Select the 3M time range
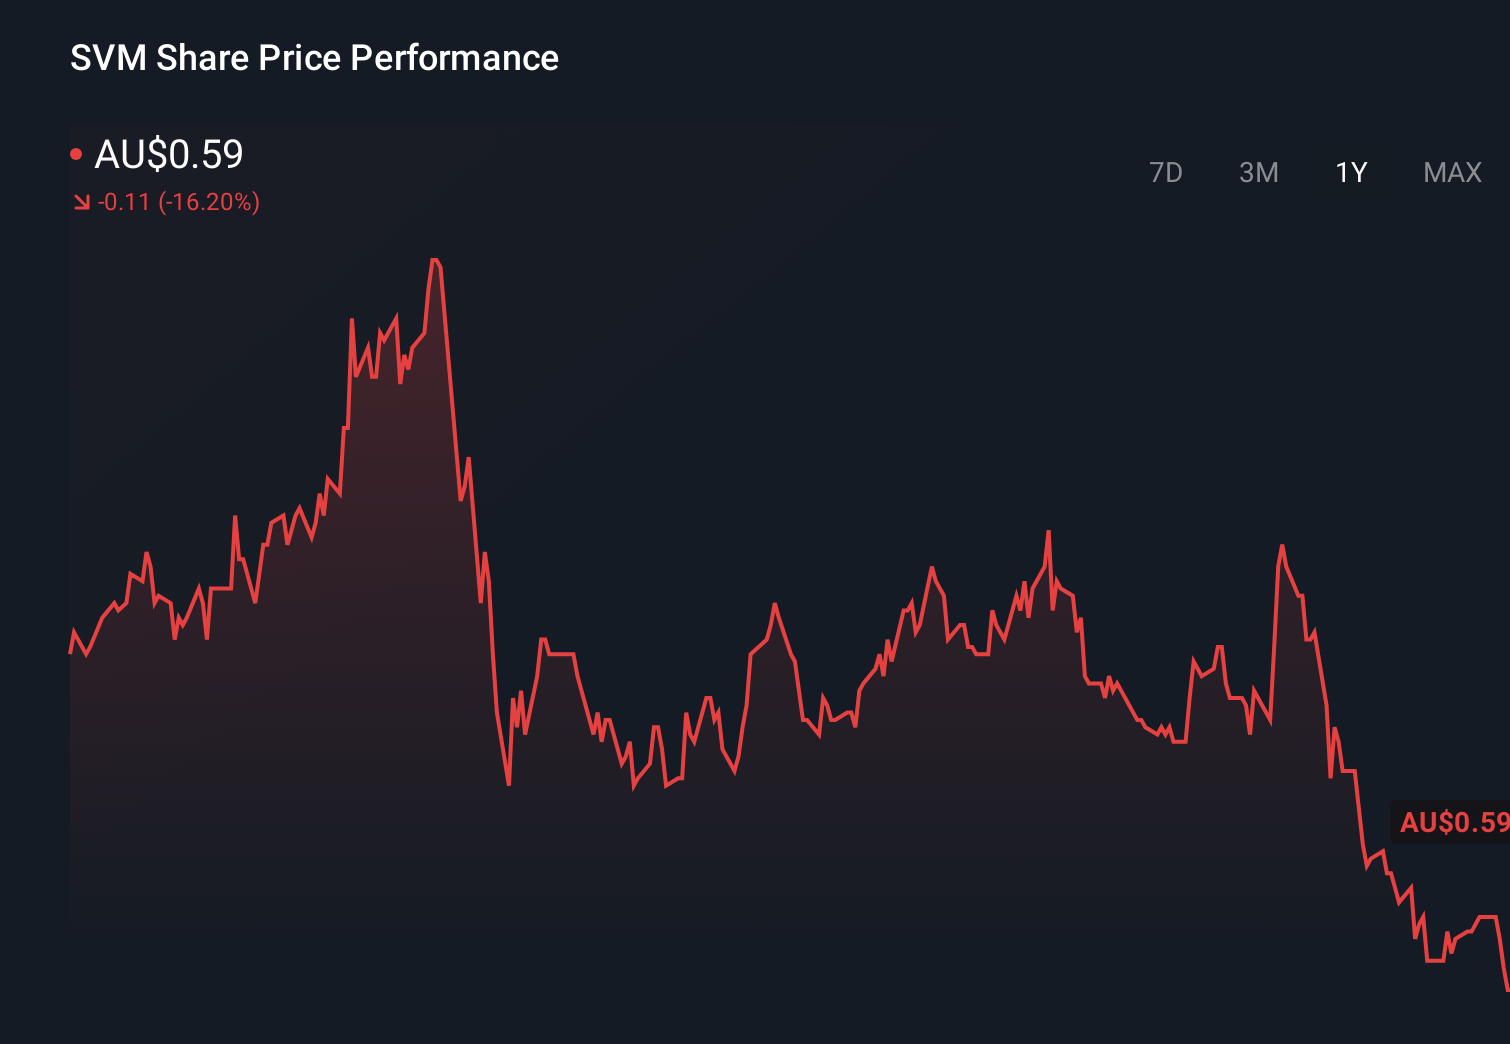 pyautogui.click(x=1259, y=172)
